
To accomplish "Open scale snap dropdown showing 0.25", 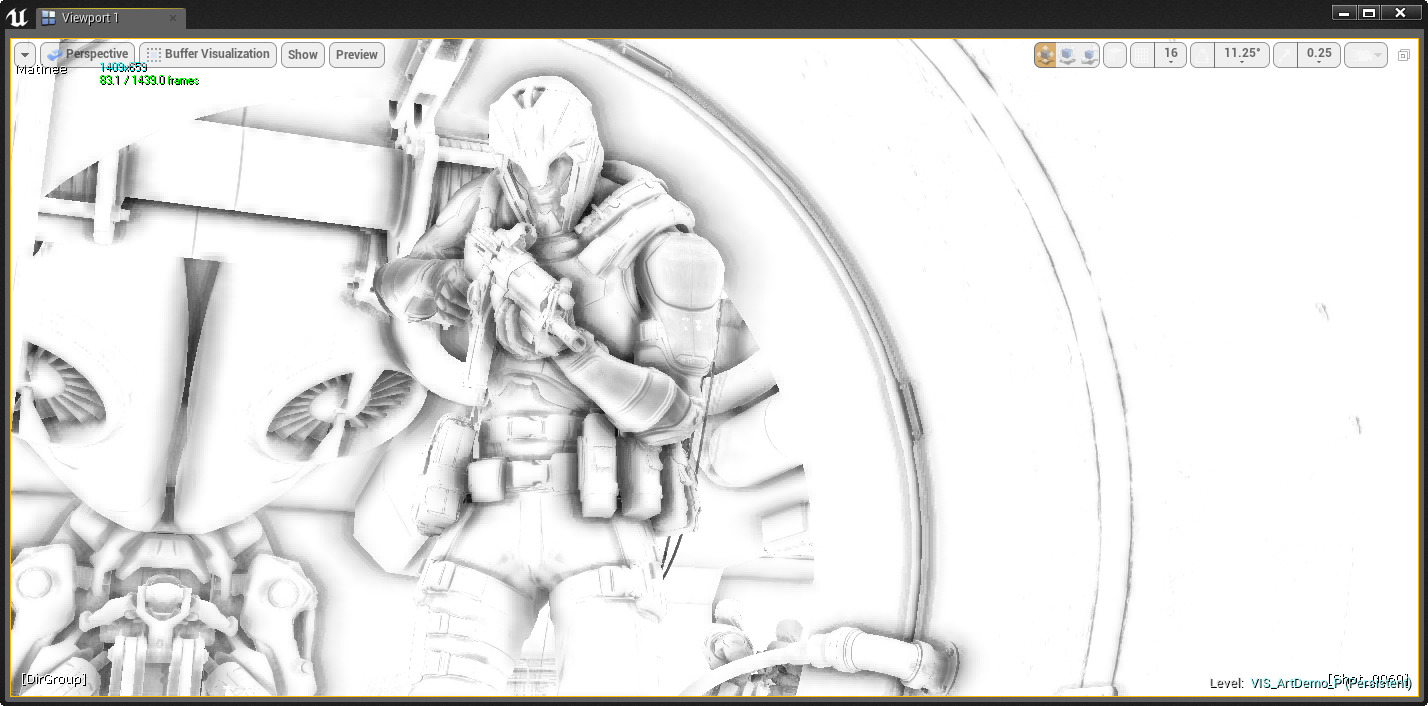I will pyautogui.click(x=1319, y=55).
